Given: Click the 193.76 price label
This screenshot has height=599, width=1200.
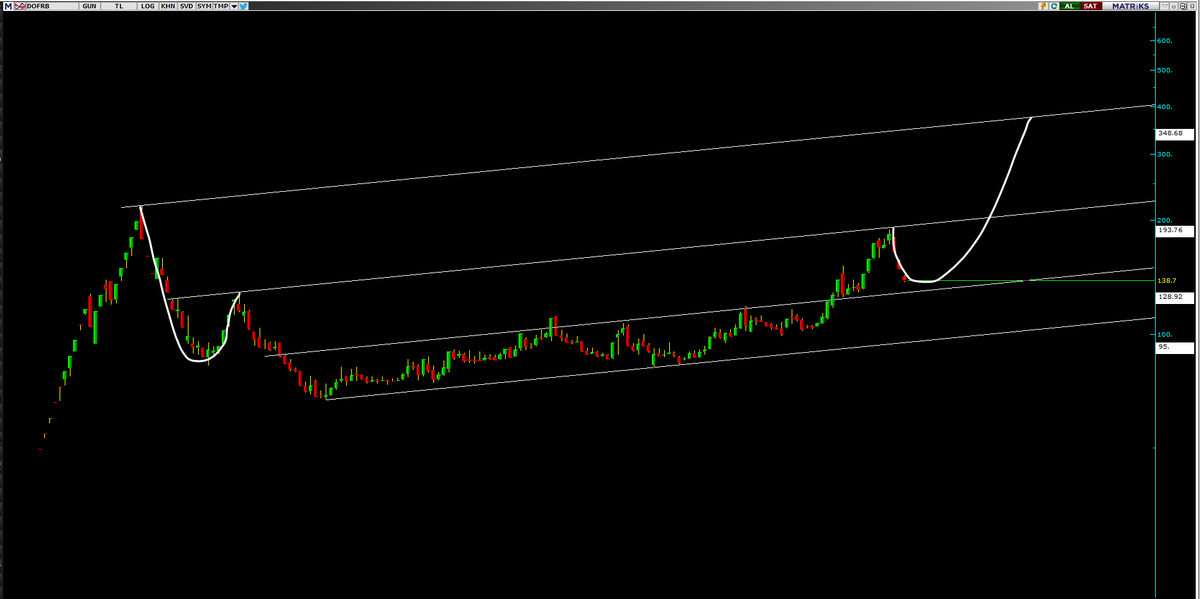Looking at the screenshot, I should (1174, 230).
